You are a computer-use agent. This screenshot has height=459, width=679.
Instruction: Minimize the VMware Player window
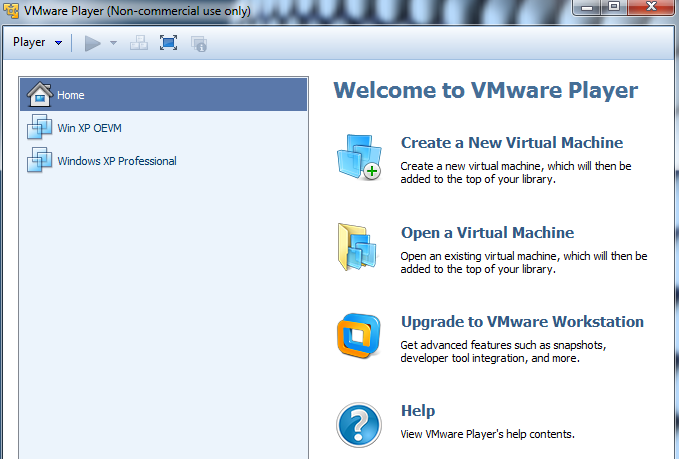tap(587, 7)
